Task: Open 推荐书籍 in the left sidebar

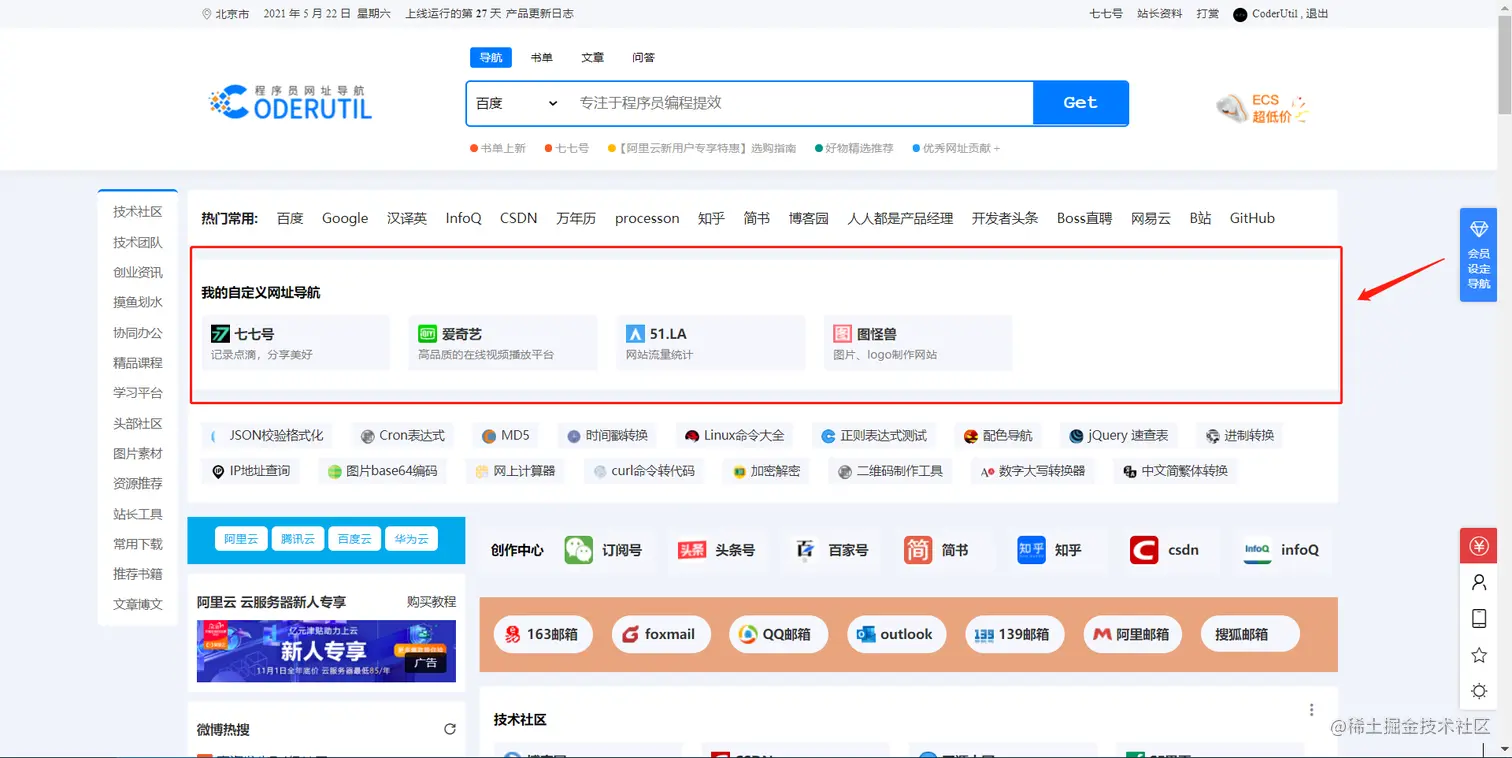Action: (138, 574)
